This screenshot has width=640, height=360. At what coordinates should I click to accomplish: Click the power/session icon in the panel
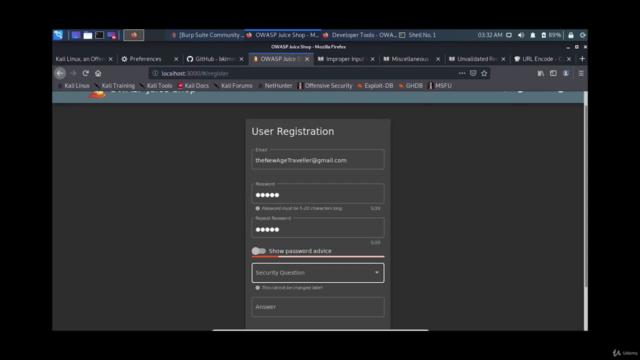pyautogui.click(x=582, y=35)
